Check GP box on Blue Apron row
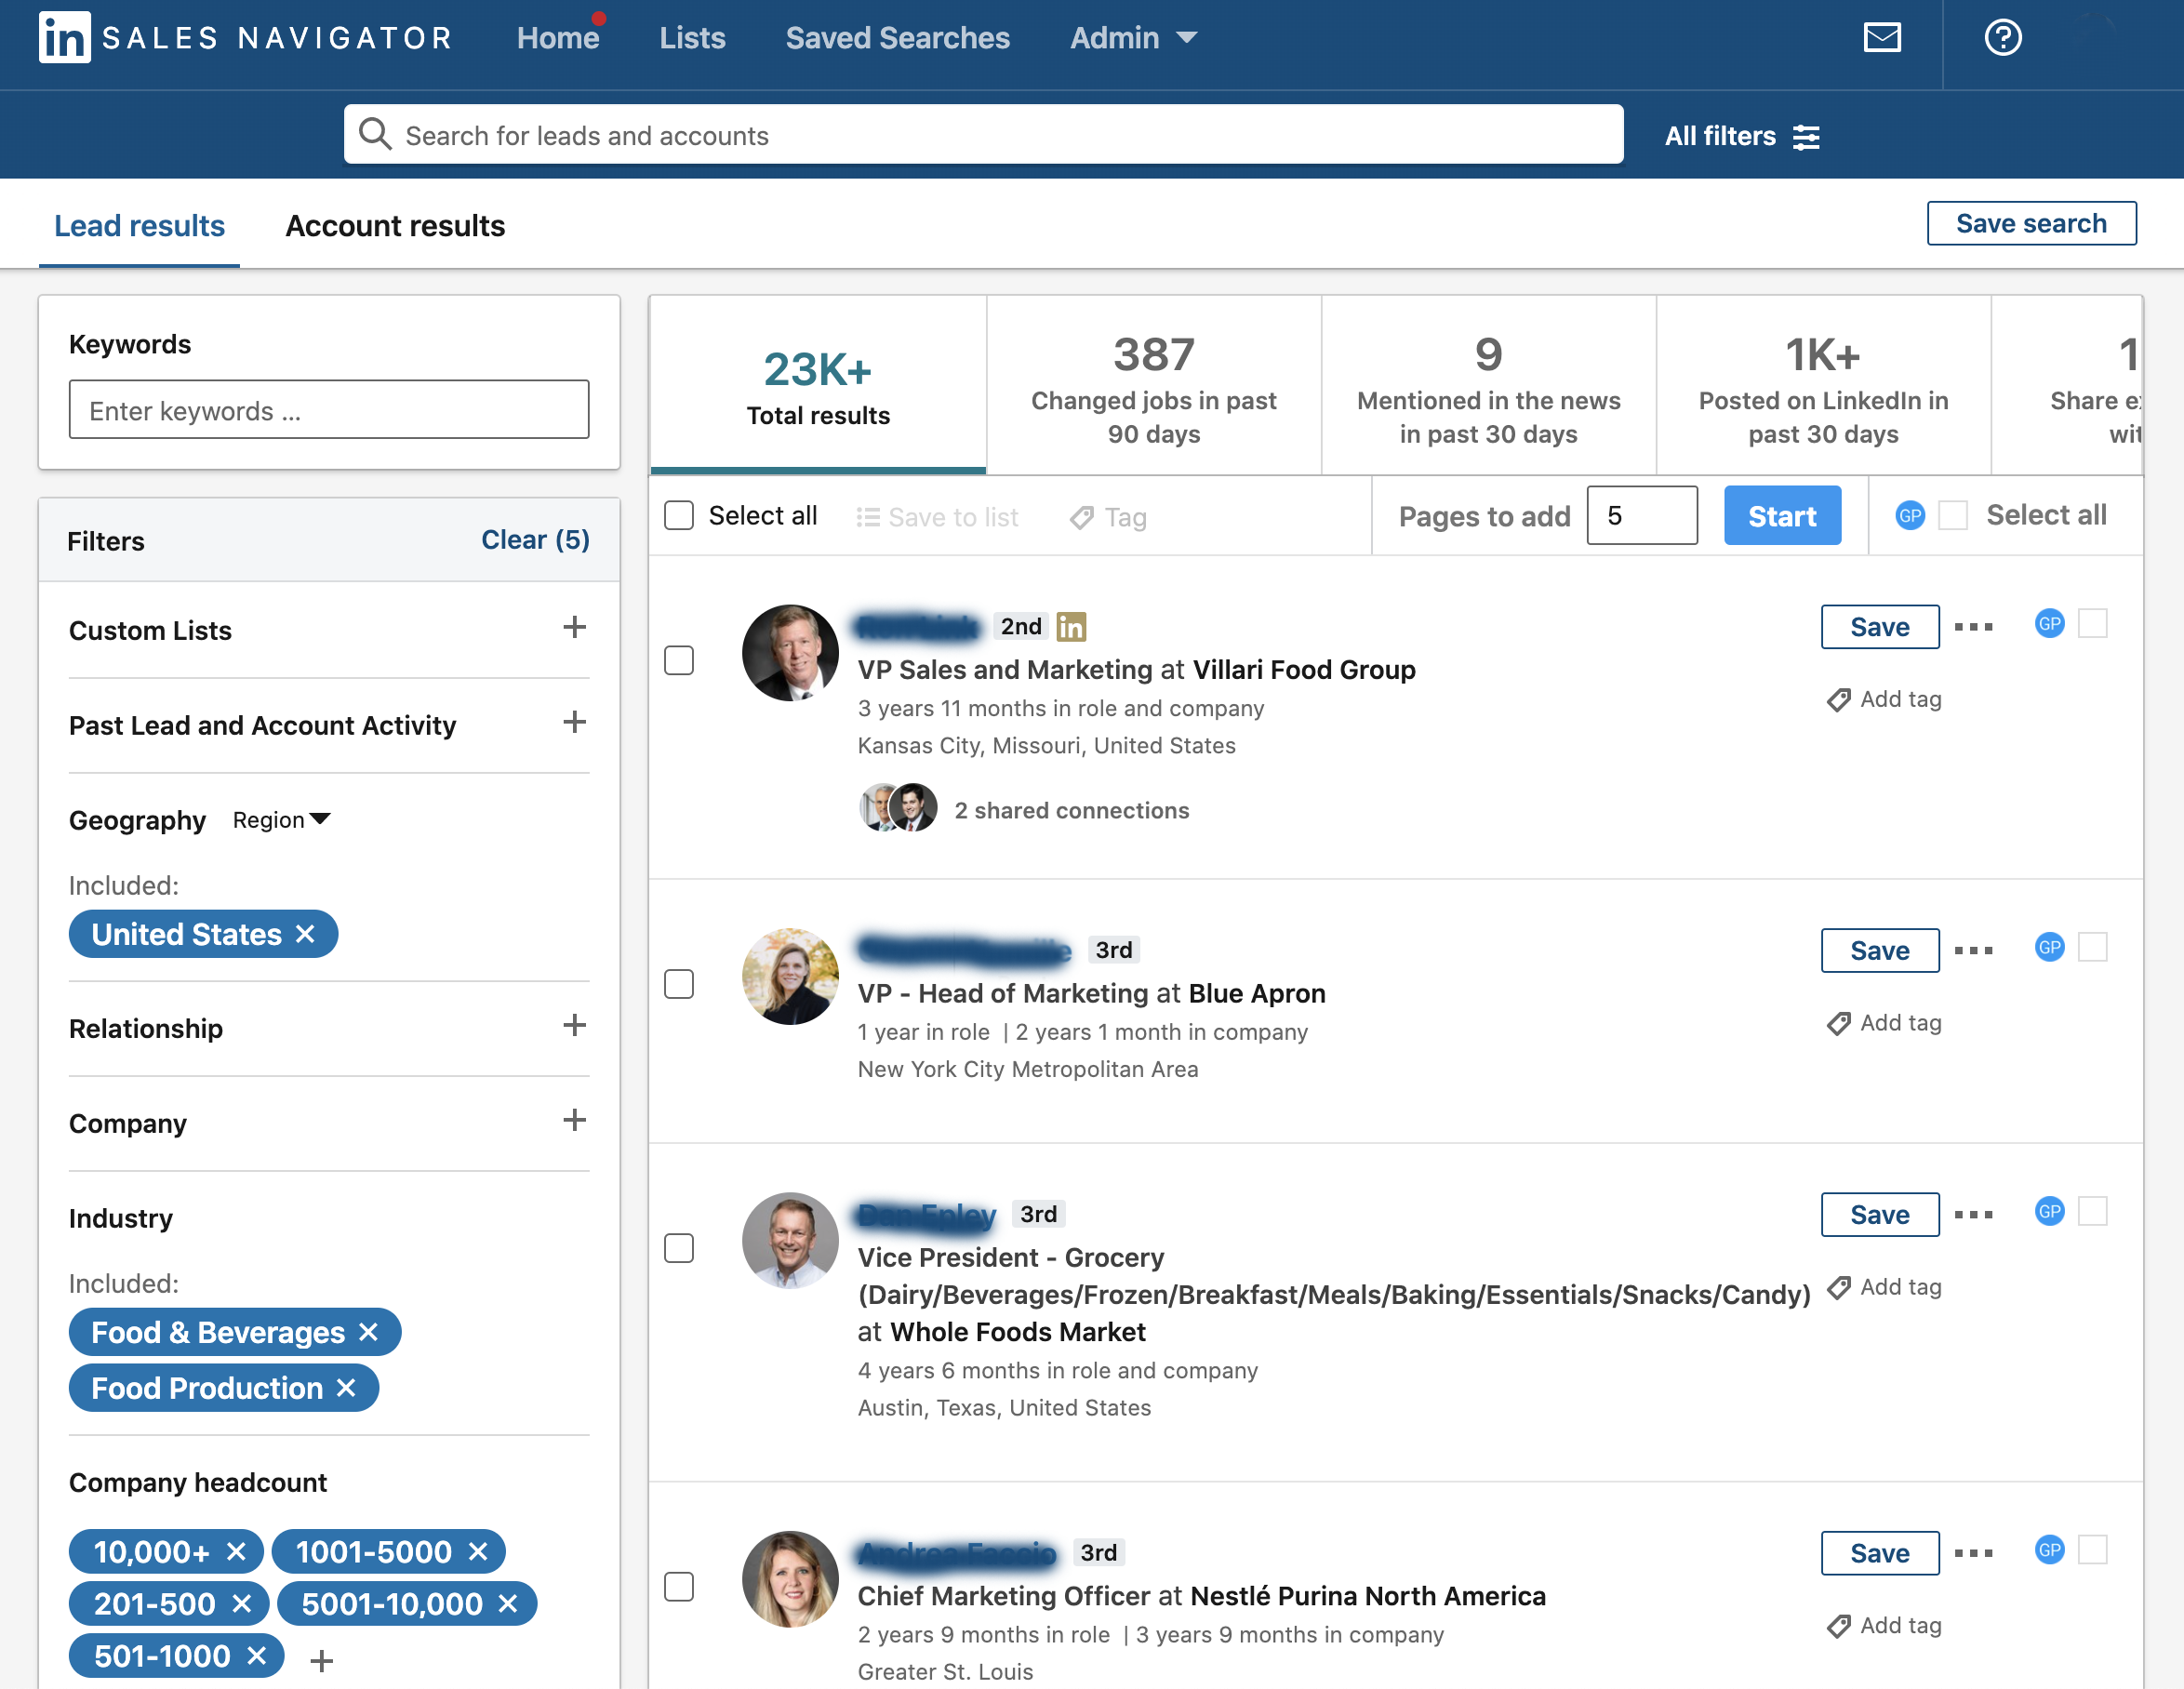The height and width of the screenshot is (1689, 2184). (2093, 947)
